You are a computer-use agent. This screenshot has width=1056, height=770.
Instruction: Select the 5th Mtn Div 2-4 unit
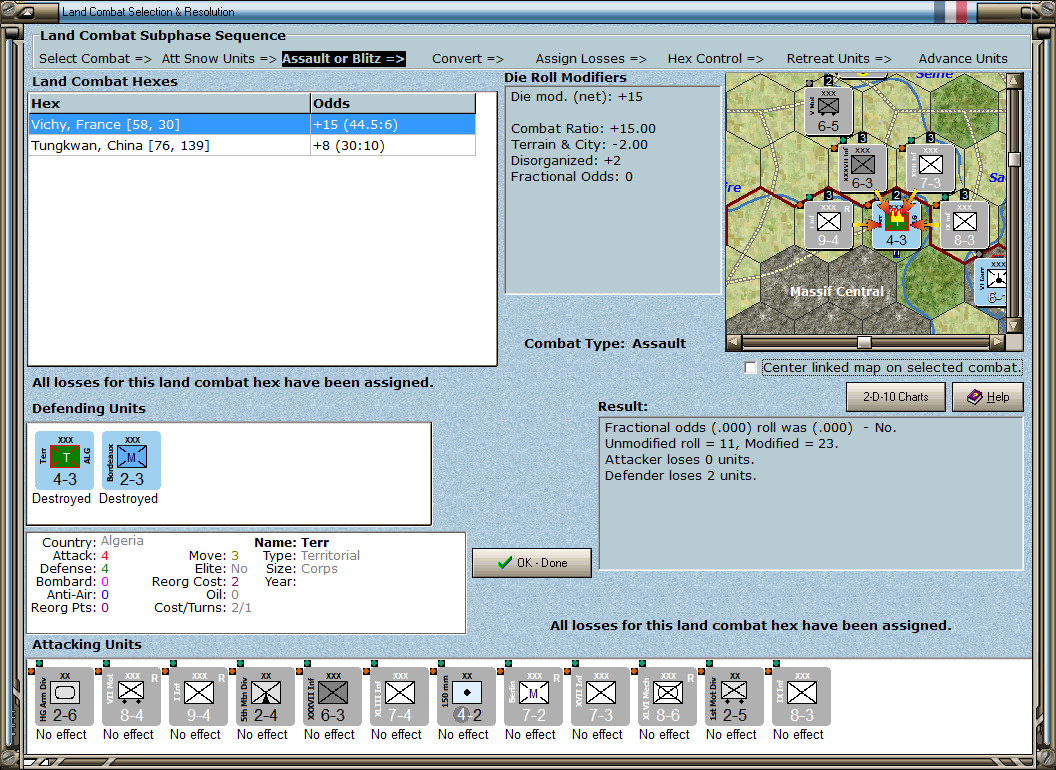tap(265, 696)
